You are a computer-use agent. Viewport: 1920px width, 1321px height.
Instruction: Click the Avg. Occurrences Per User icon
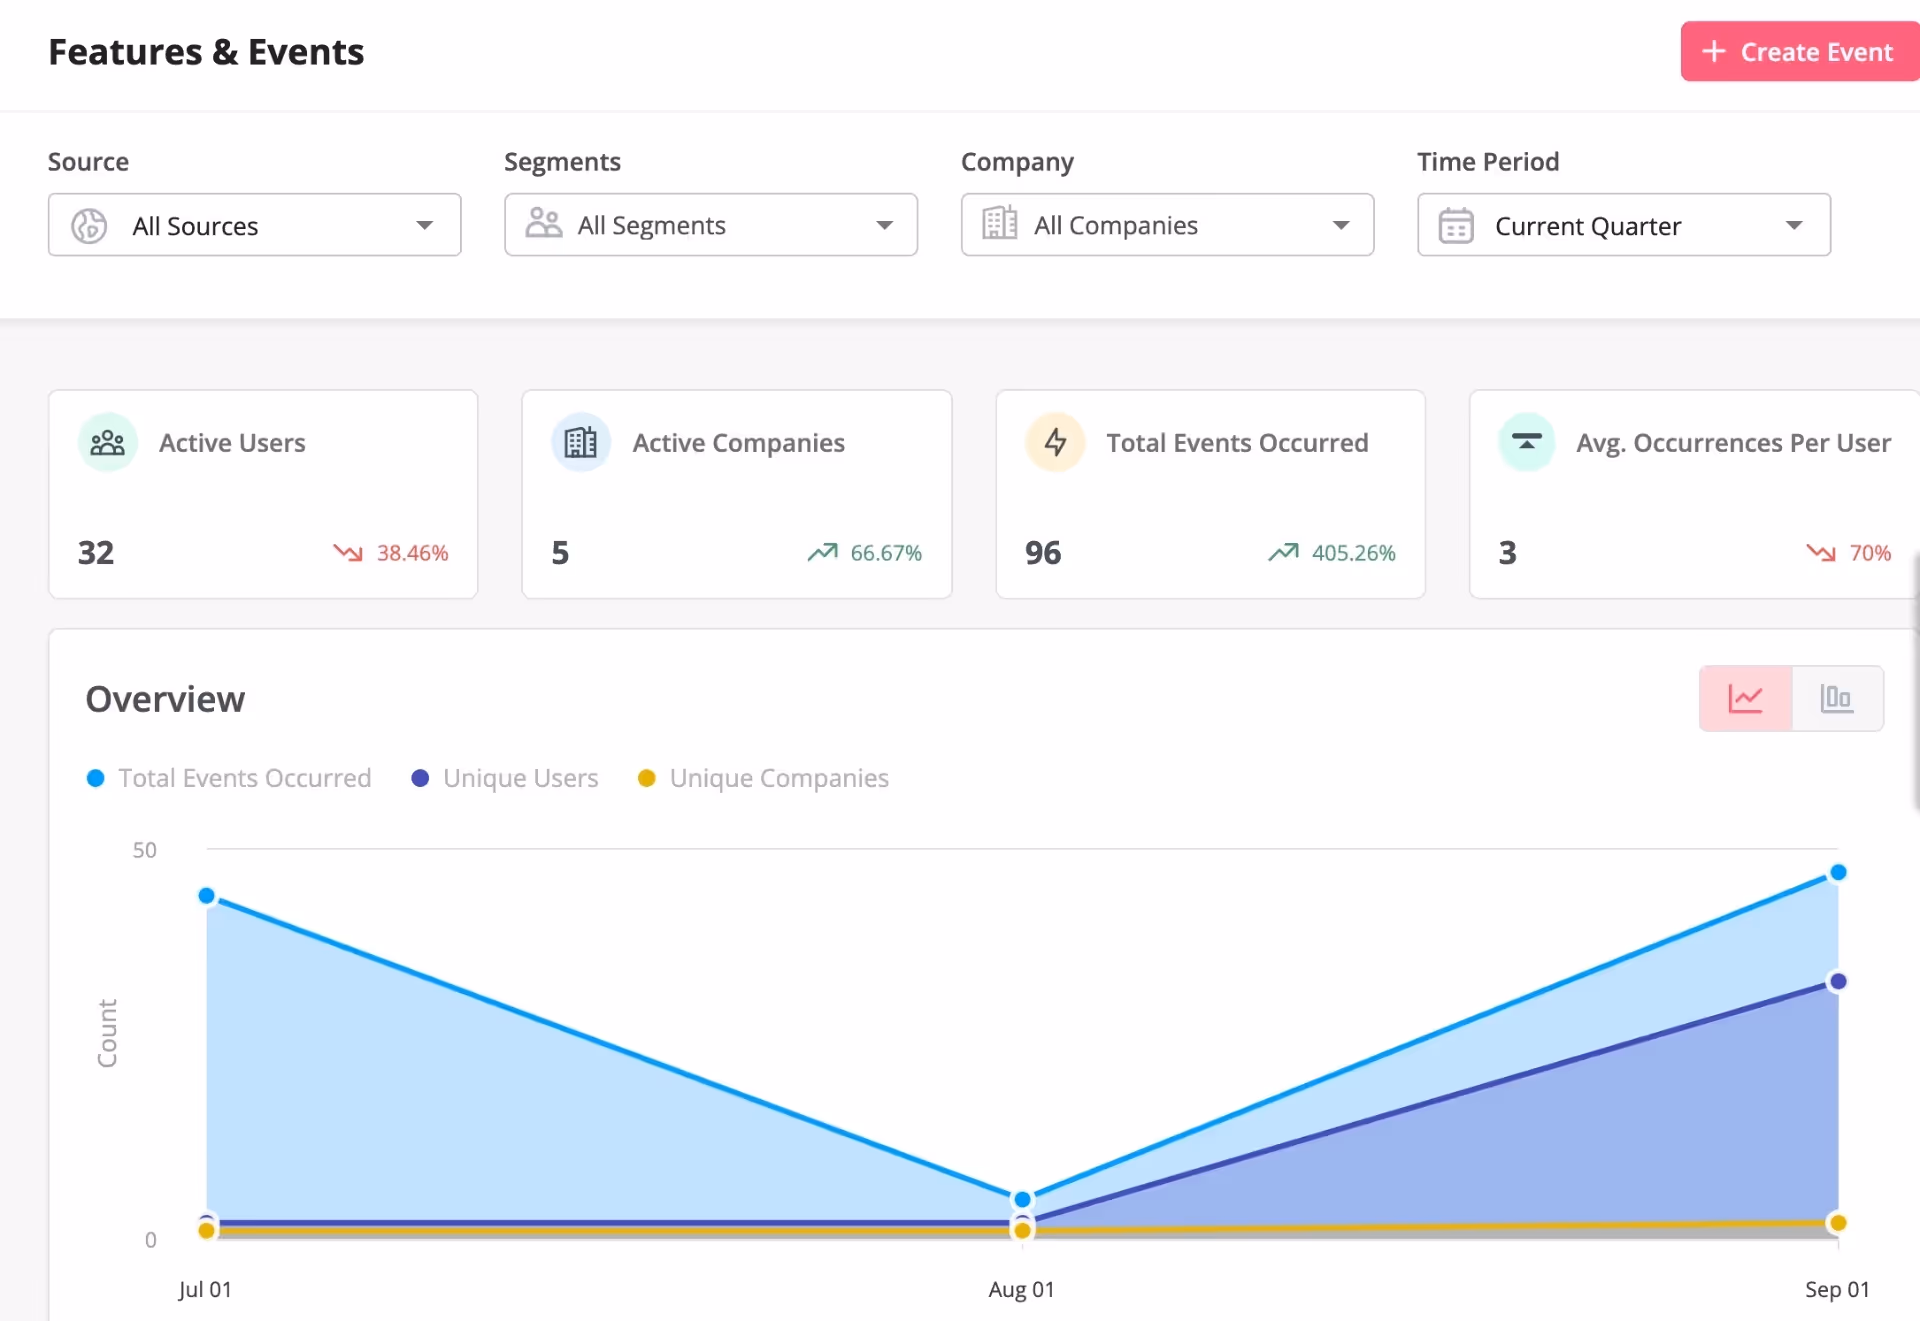coord(1526,441)
